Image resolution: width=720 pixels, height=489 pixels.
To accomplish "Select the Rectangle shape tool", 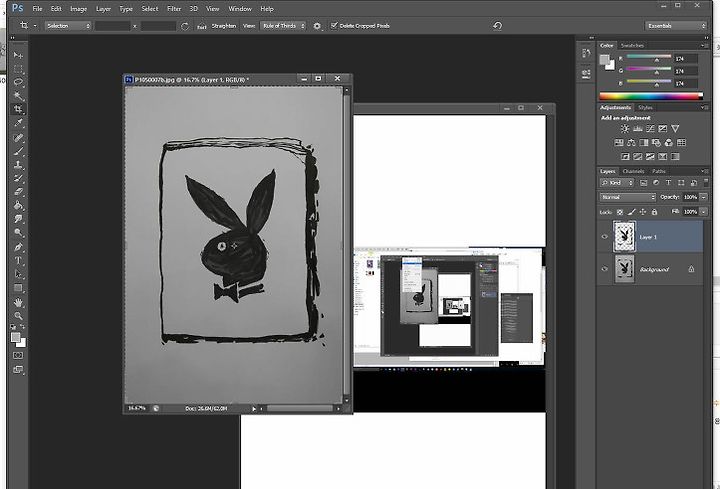I will (x=18, y=288).
